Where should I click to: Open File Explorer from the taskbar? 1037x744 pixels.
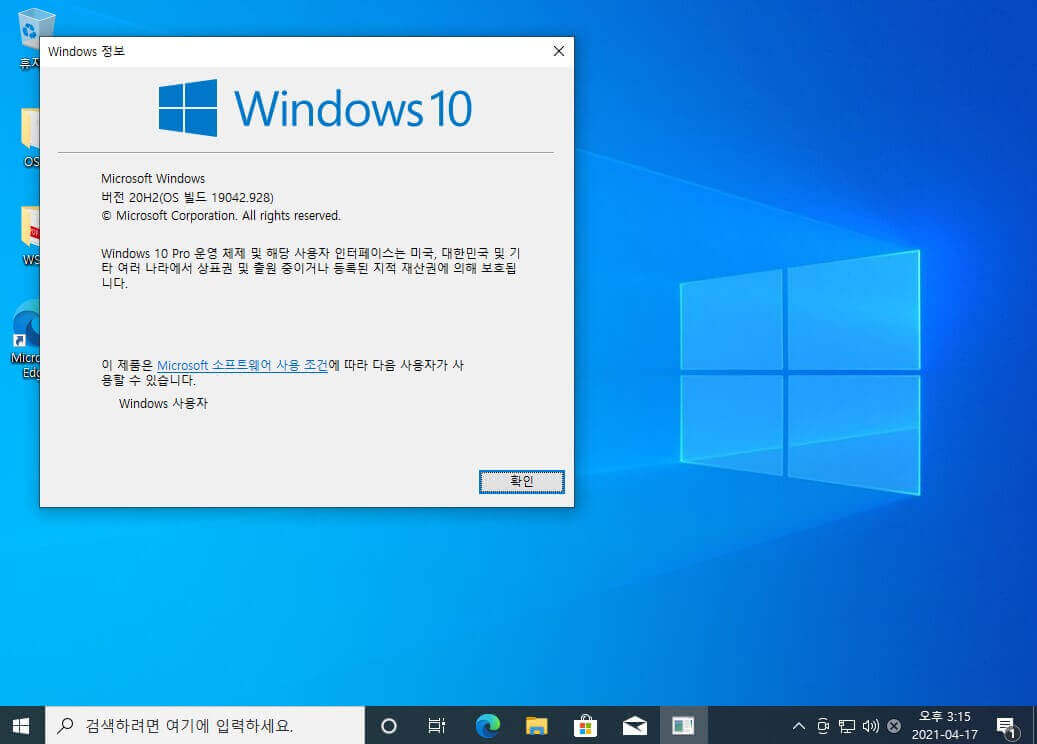[x=536, y=725]
